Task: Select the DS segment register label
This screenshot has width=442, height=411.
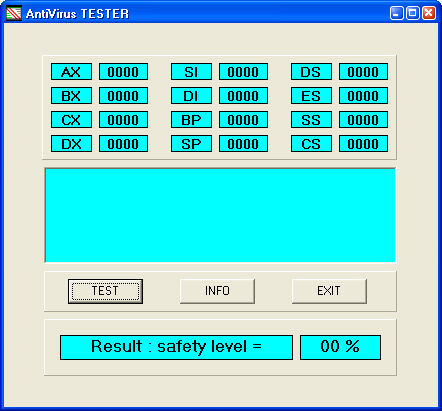Action: coord(311,72)
